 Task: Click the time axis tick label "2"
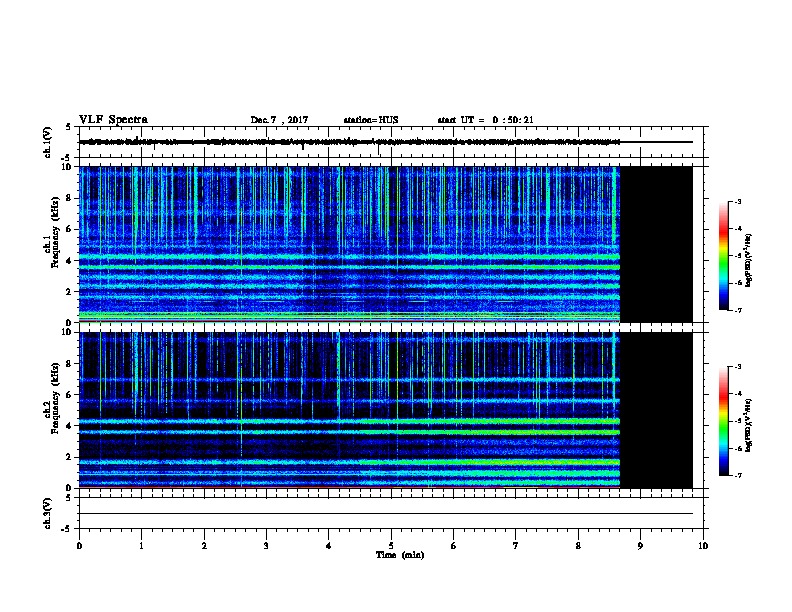click(x=204, y=546)
